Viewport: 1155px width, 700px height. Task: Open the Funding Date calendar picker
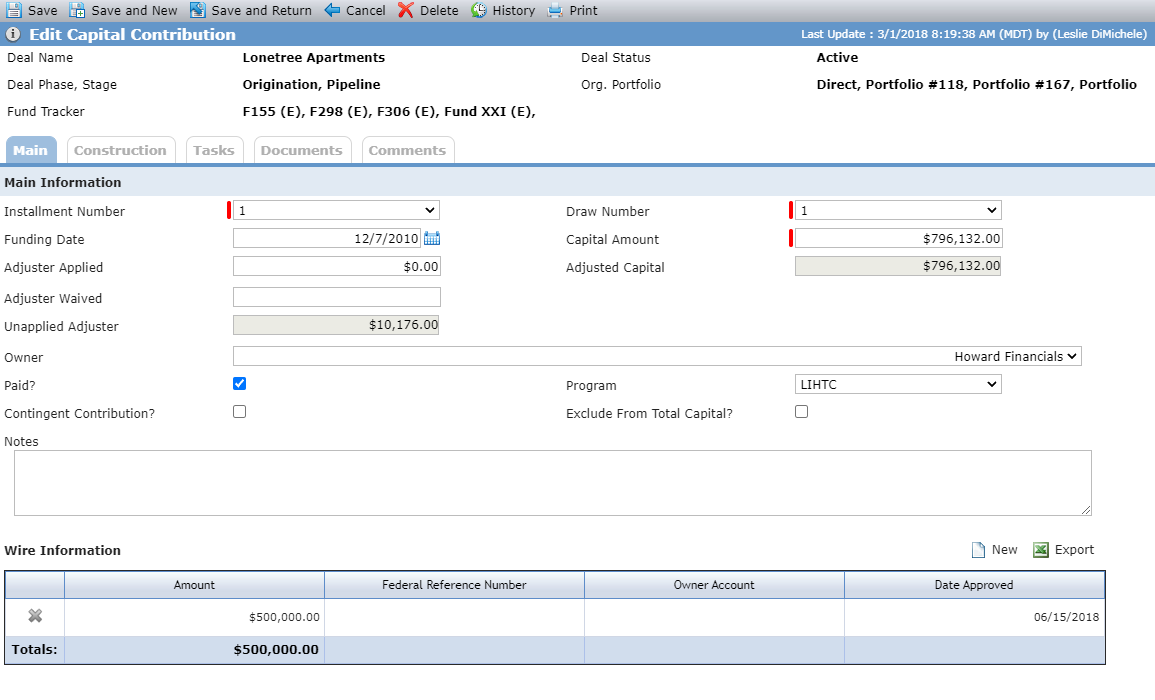click(432, 238)
